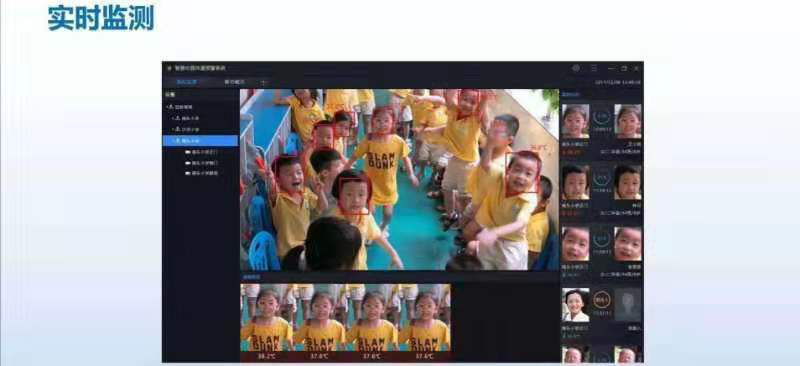Select the highlighted blue tree node
The image size is (800, 366).
(x=201, y=141)
